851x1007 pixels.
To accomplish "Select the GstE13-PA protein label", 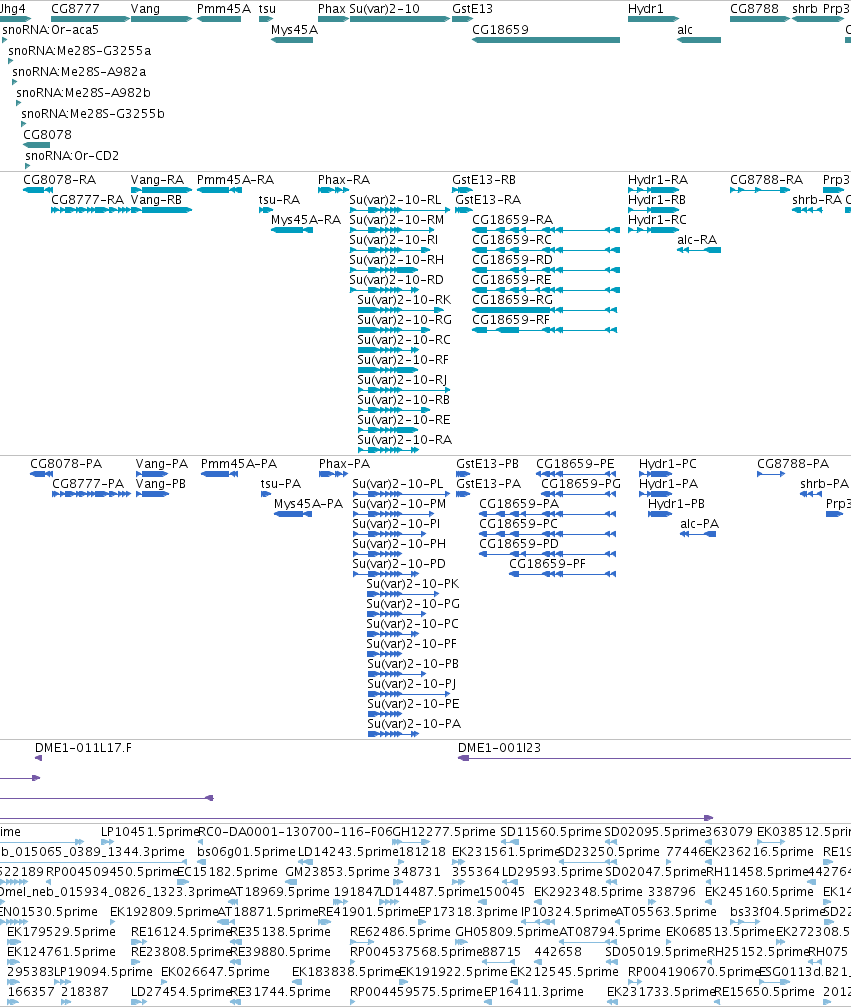I will coord(489,484).
